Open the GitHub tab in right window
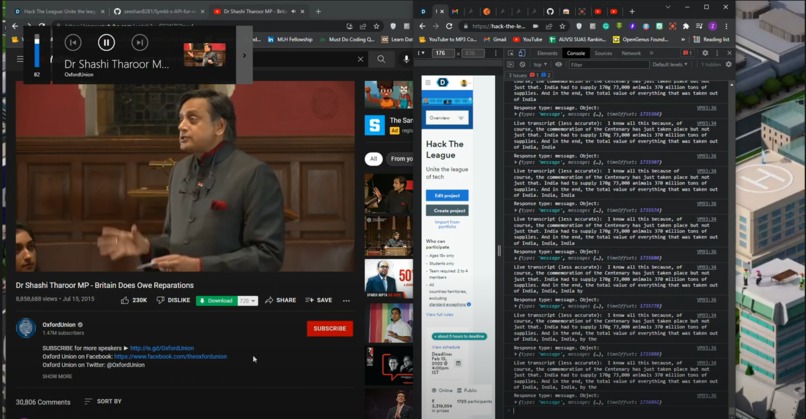 coord(550,11)
